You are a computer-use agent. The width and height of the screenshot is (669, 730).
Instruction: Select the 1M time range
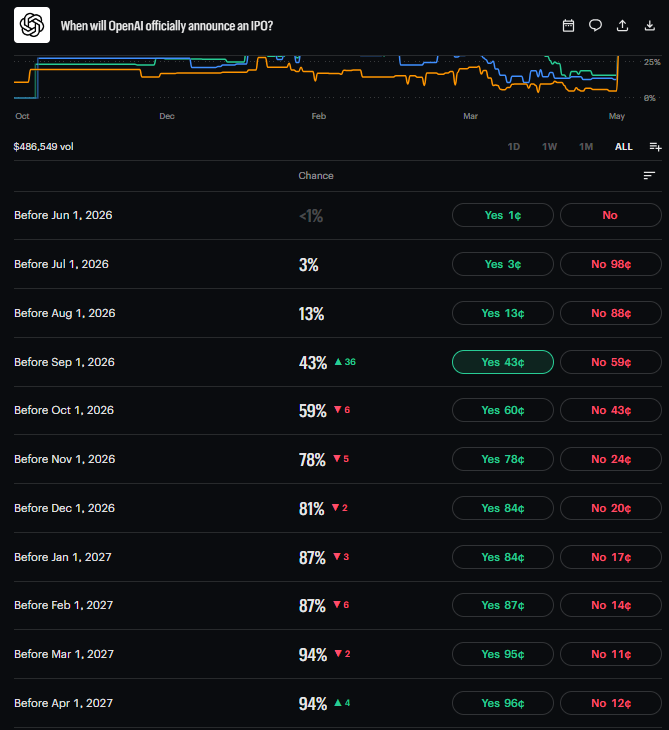point(586,147)
